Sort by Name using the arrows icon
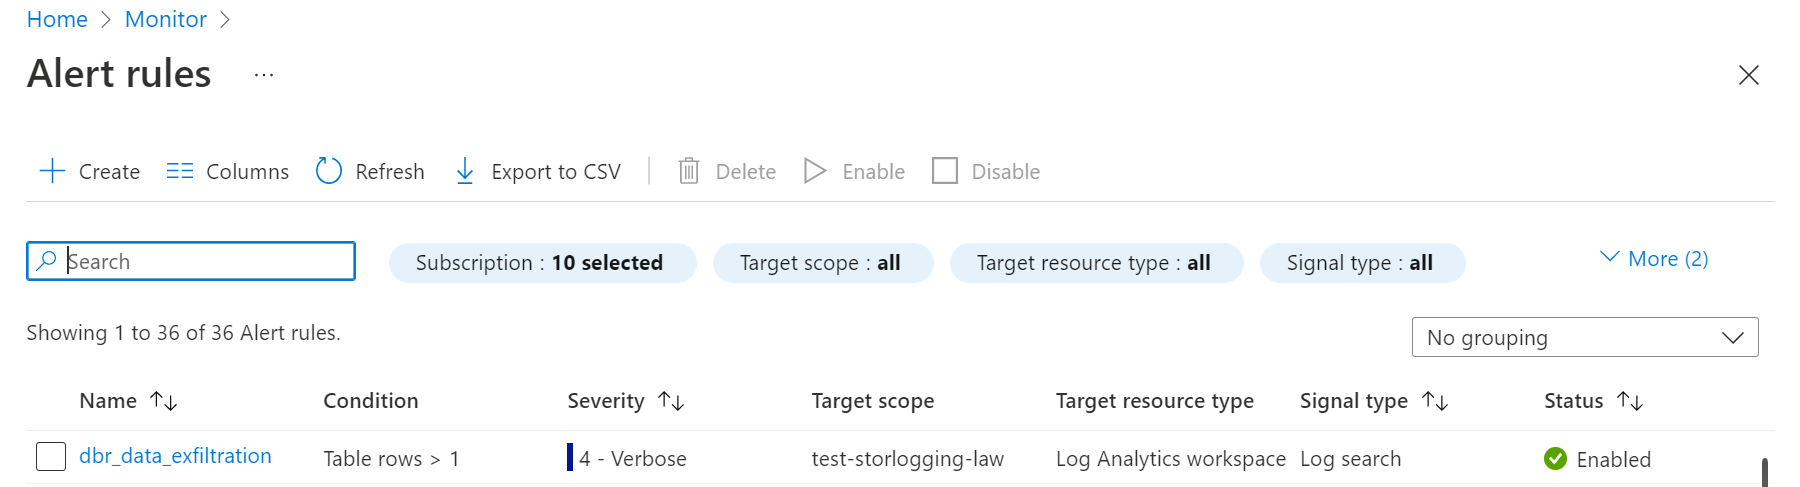This screenshot has height=487, width=1800. [x=164, y=401]
